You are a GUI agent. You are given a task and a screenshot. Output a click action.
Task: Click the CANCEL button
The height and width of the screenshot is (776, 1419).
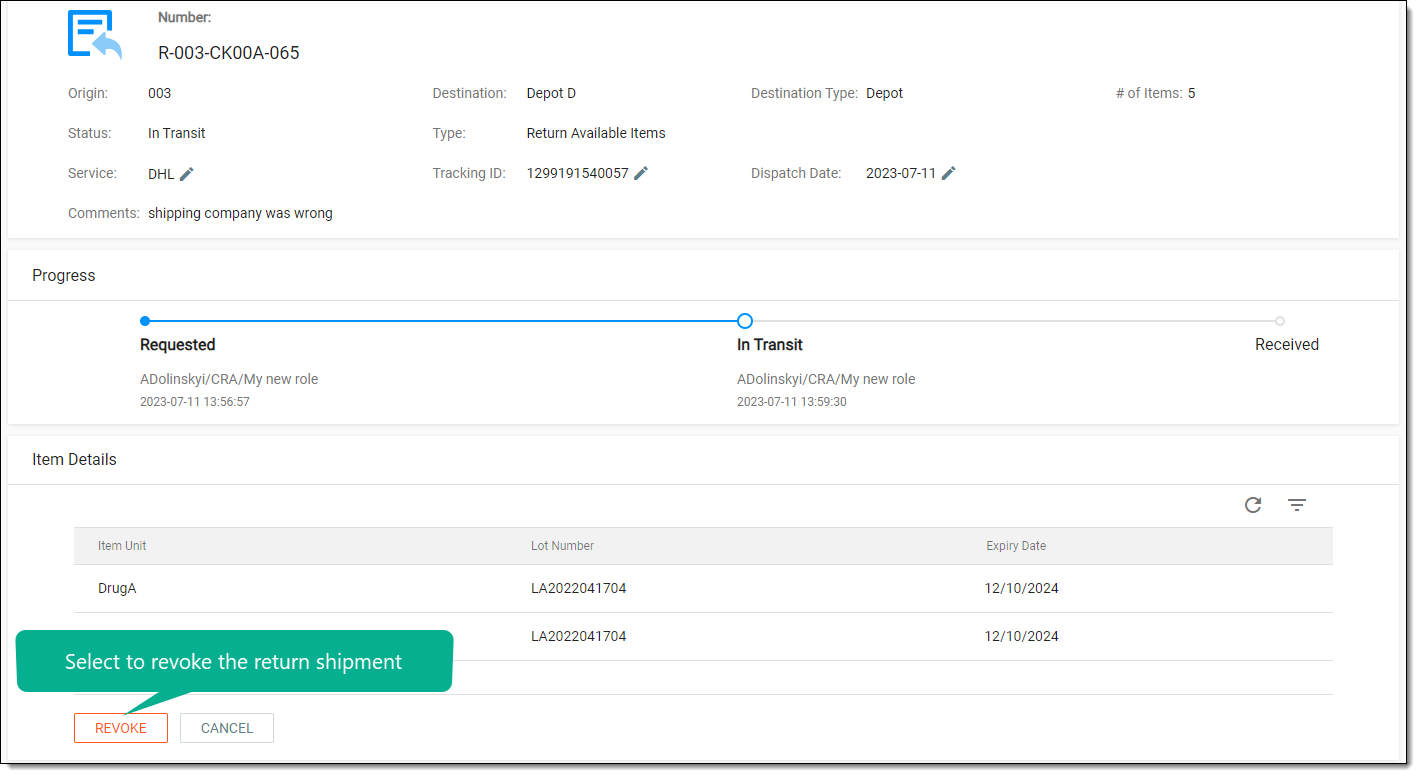click(x=227, y=728)
